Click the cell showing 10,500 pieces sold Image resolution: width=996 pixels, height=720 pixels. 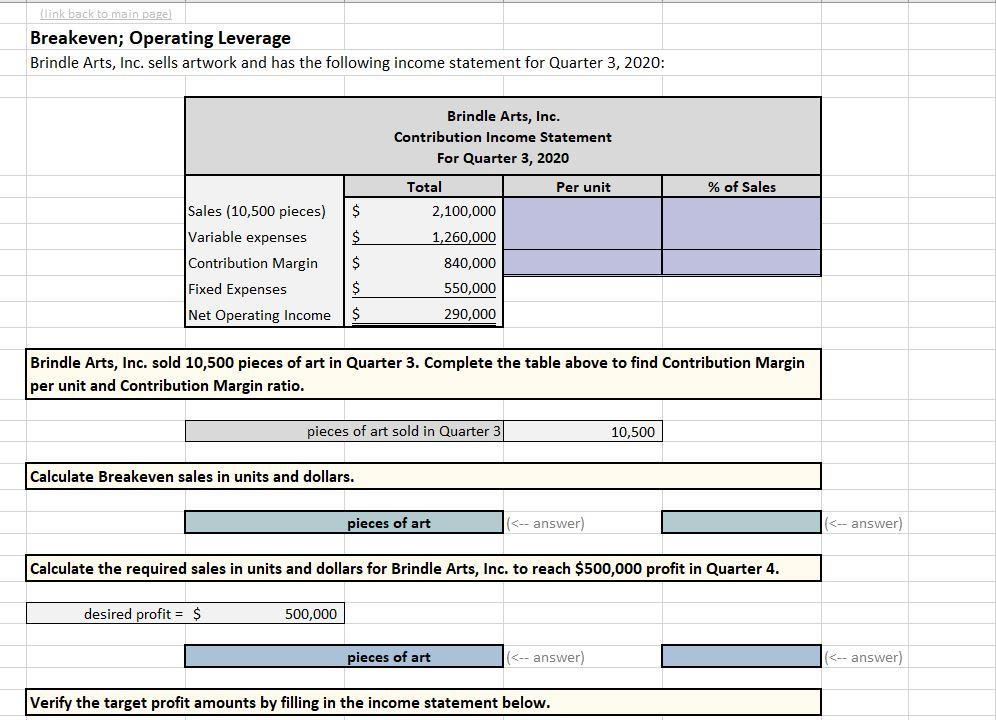pyautogui.click(x=583, y=431)
